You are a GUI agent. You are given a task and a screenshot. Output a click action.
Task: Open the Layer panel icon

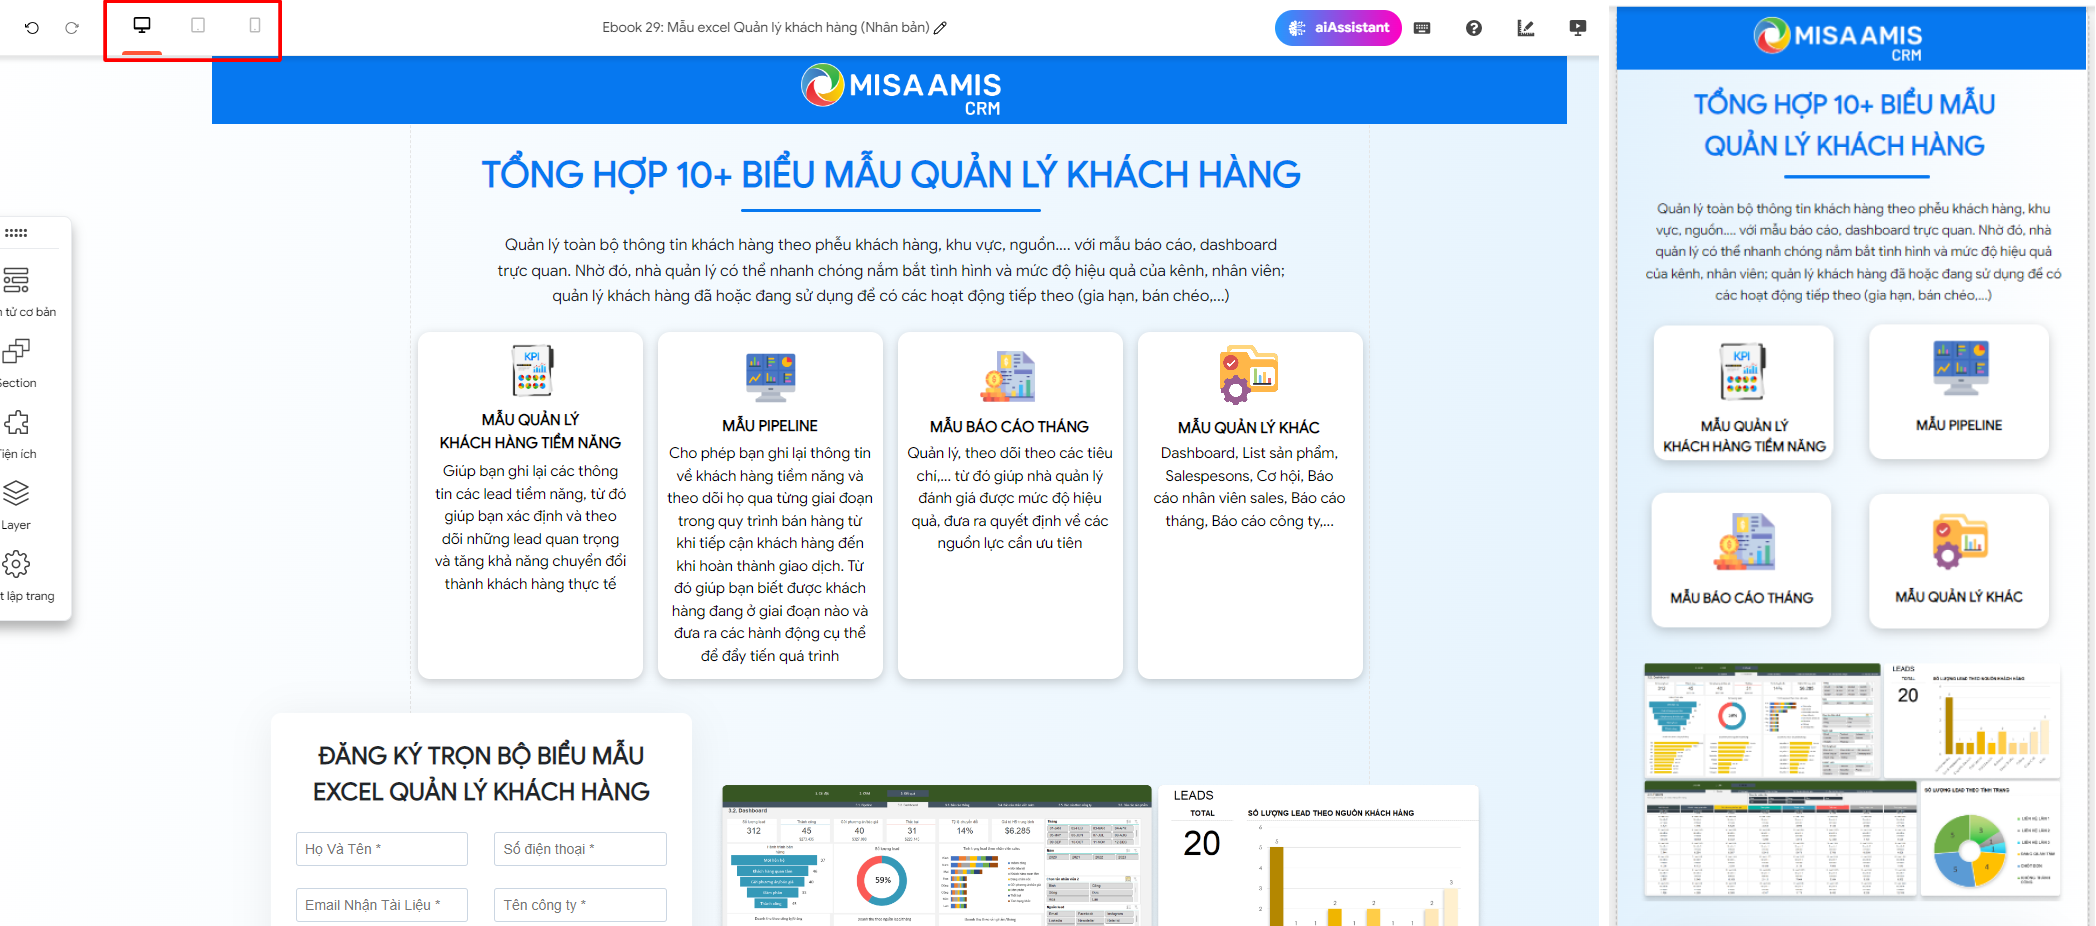click(16, 493)
